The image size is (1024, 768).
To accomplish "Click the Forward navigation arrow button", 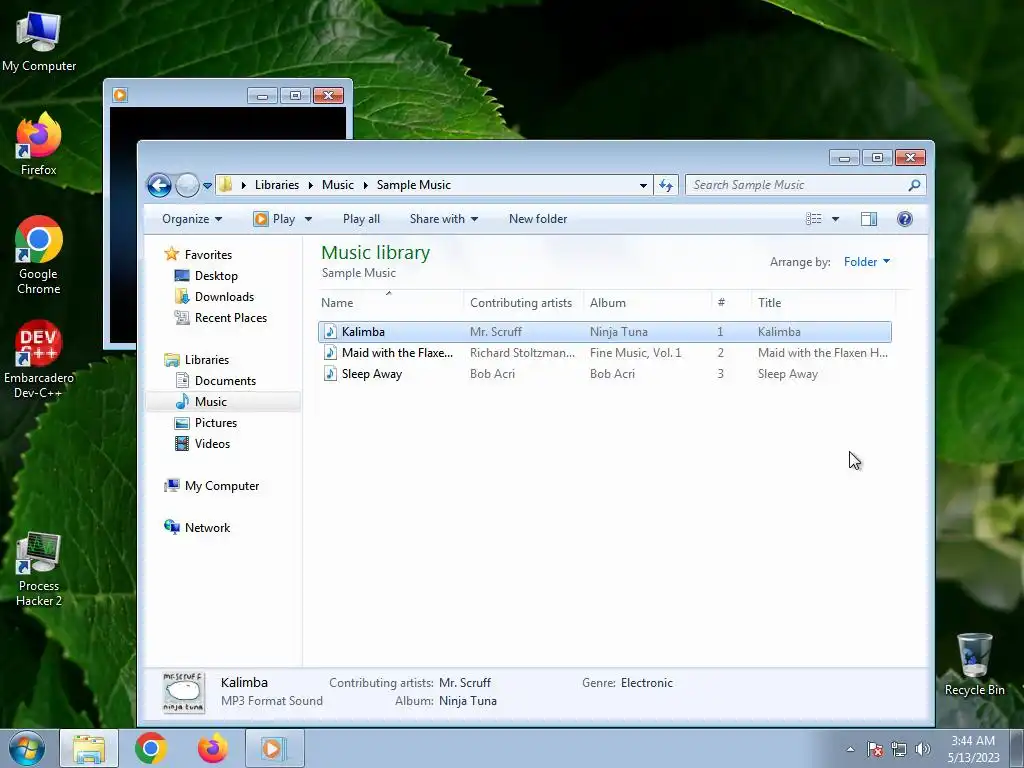I will 187,185.
